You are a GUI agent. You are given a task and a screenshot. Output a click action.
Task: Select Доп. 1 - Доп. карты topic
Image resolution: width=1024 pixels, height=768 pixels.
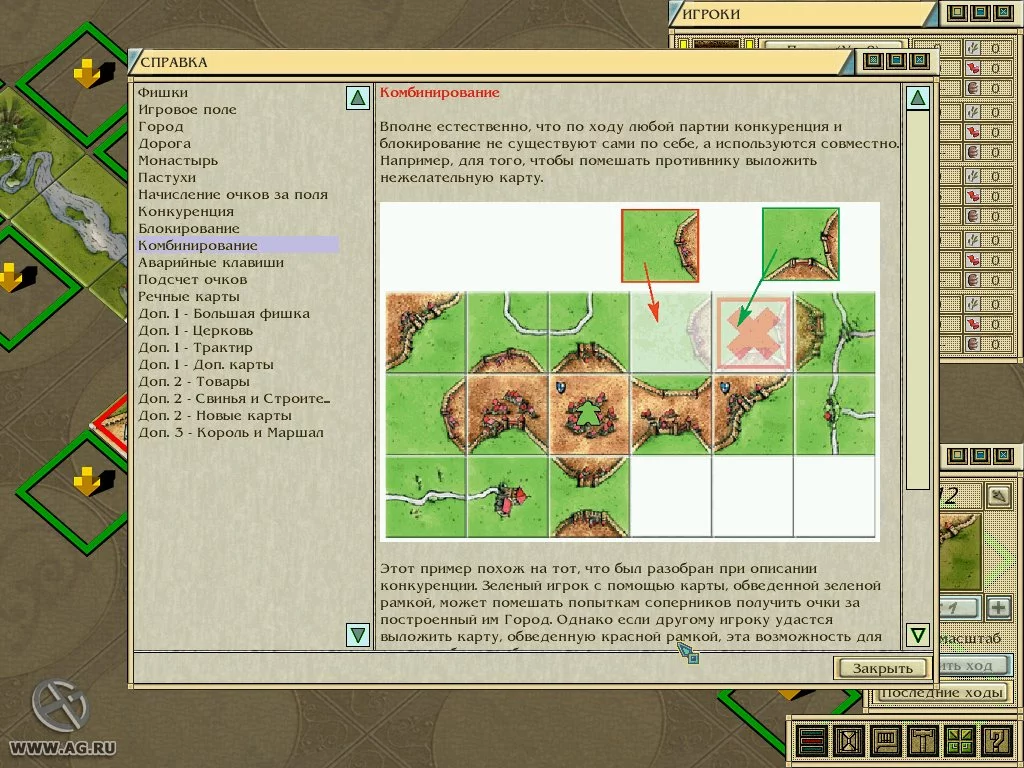pos(206,364)
